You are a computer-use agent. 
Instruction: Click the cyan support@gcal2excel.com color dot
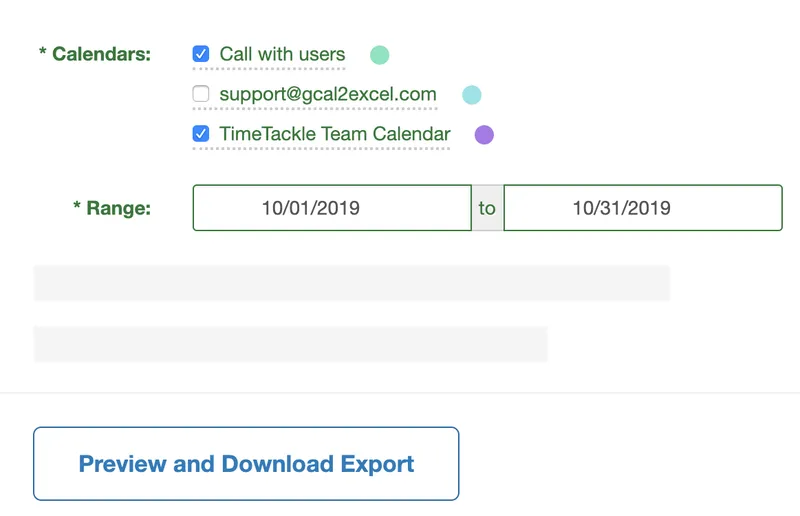pyautogui.click(x=471, y=95)
